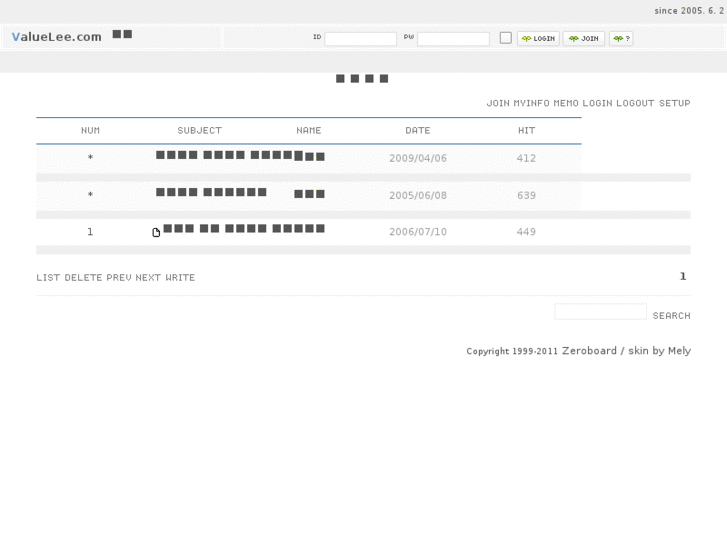Click the ValueLee.com logo
Screen dimensions: 727x545
click(57, 37)
